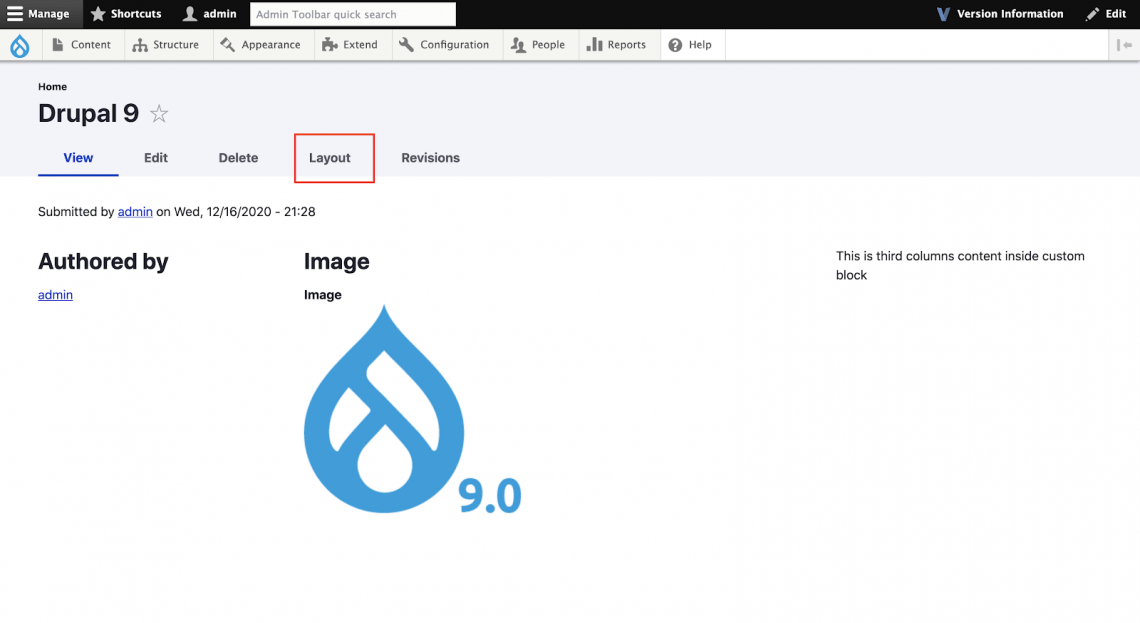The width and height of the screenshot is (1140, 623).
Task: Toggle the Manage hamburger menu
Action: (39, 14)
